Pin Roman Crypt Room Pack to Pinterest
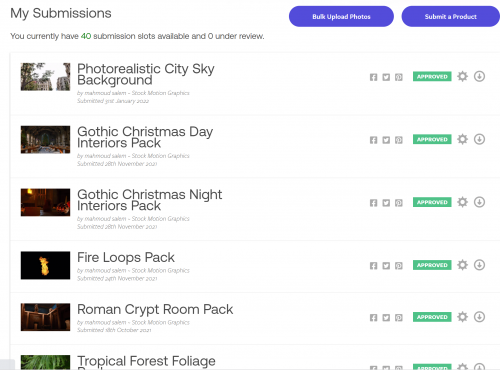The width and height of the screenshot is (500, 370). click(x=399, y=318)
